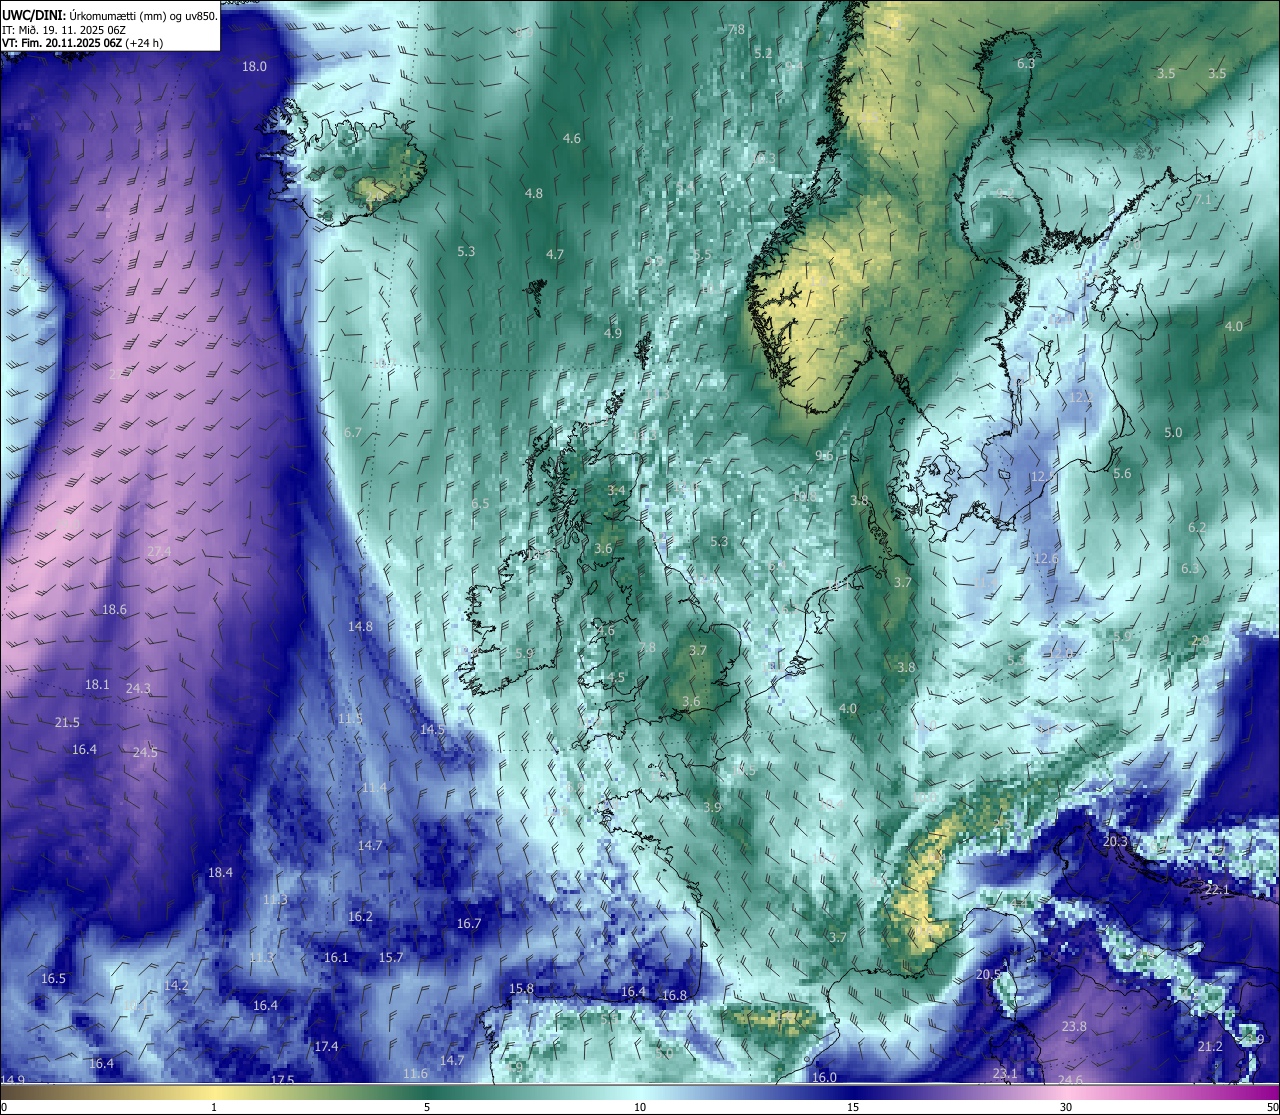Click the map value '5.2' at the top
Screen dimensions: 1280x1115
coord(763,53)
